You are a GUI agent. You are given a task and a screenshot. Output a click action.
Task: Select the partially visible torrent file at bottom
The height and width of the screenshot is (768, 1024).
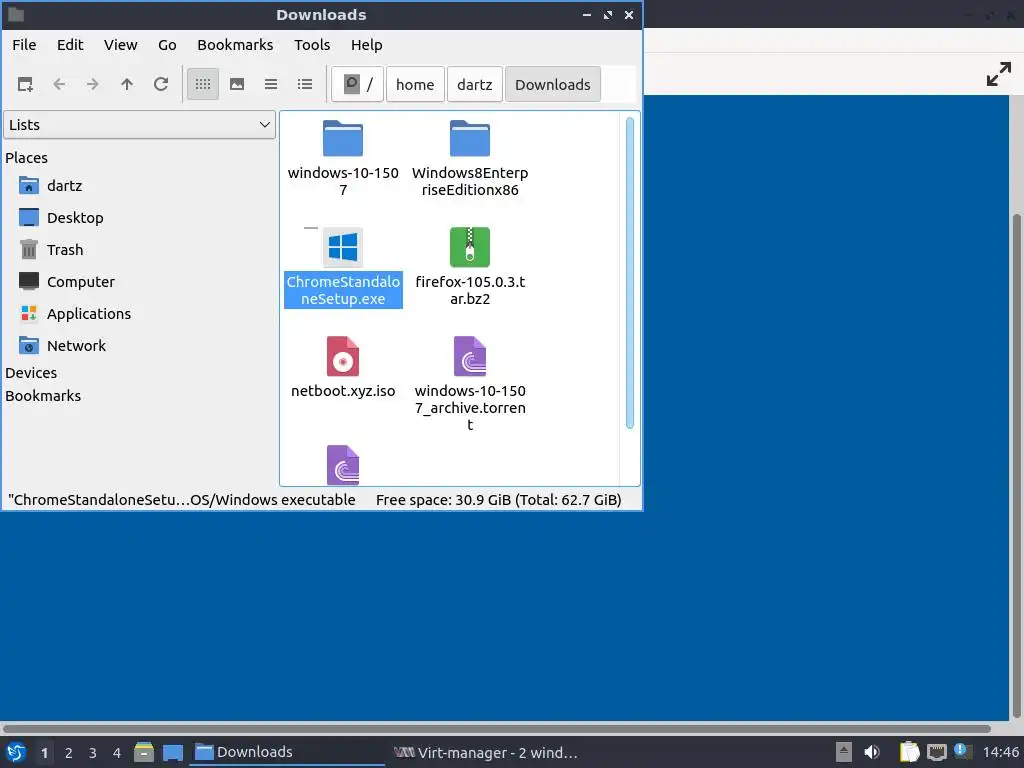pos(343,465)
